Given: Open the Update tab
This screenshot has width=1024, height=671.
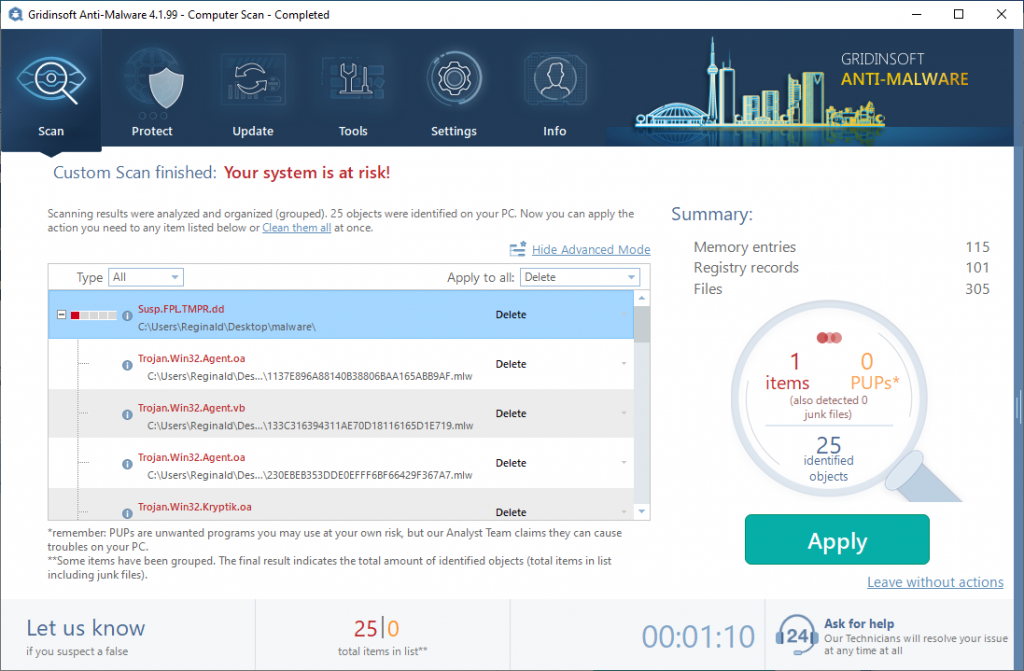Looking at the screenshot, I should pyautogui.click(x=252, y=78).
